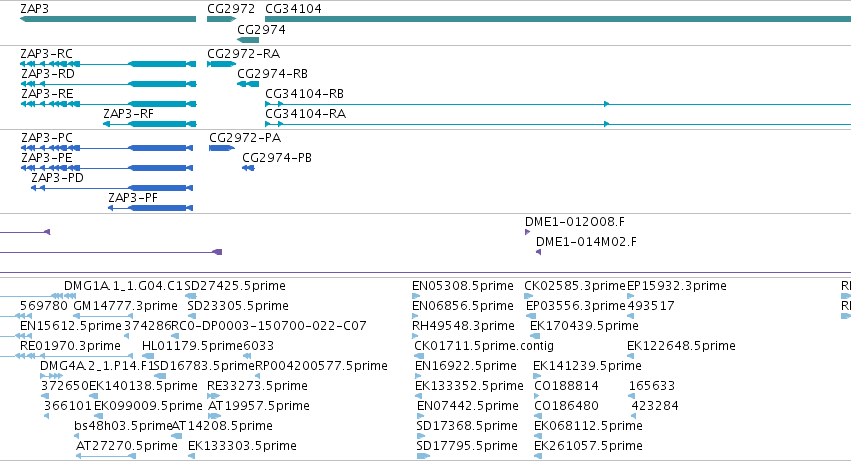This screenshot has height=461, width=851.
Task: Select the SD23305.5prime EST label
Action: (238, 306)
